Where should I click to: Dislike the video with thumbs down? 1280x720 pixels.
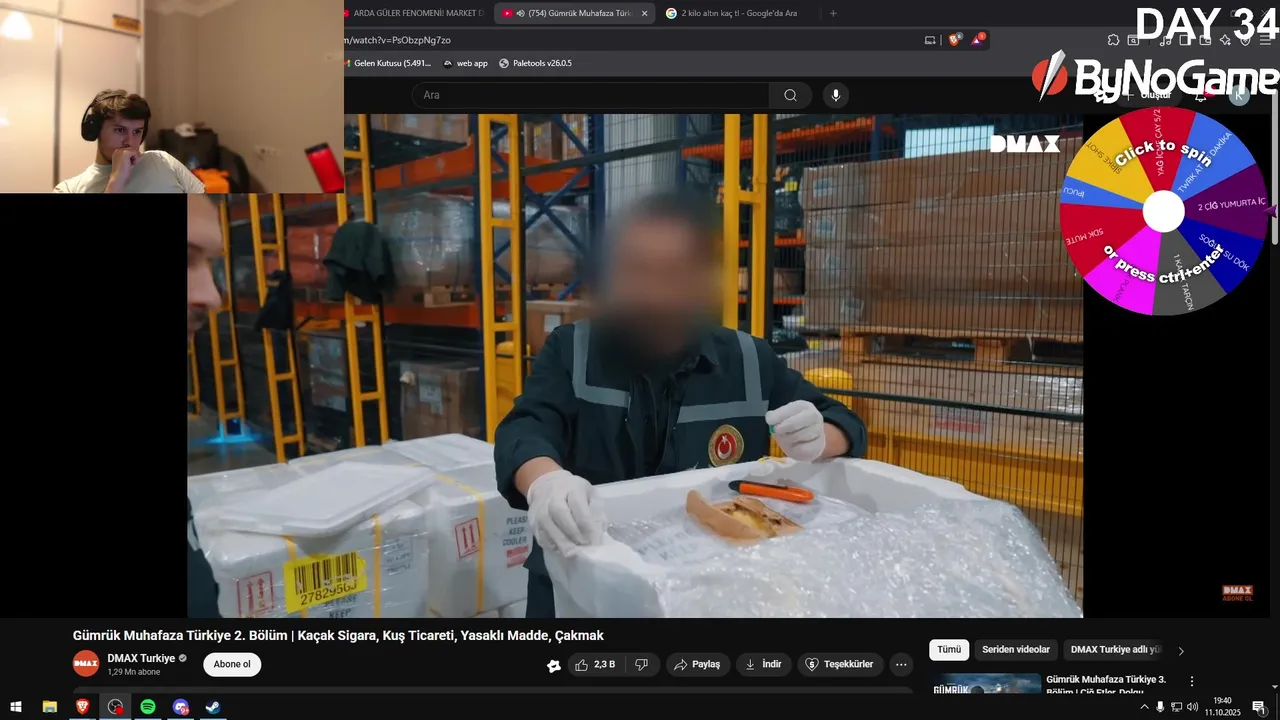click(642, 664)
